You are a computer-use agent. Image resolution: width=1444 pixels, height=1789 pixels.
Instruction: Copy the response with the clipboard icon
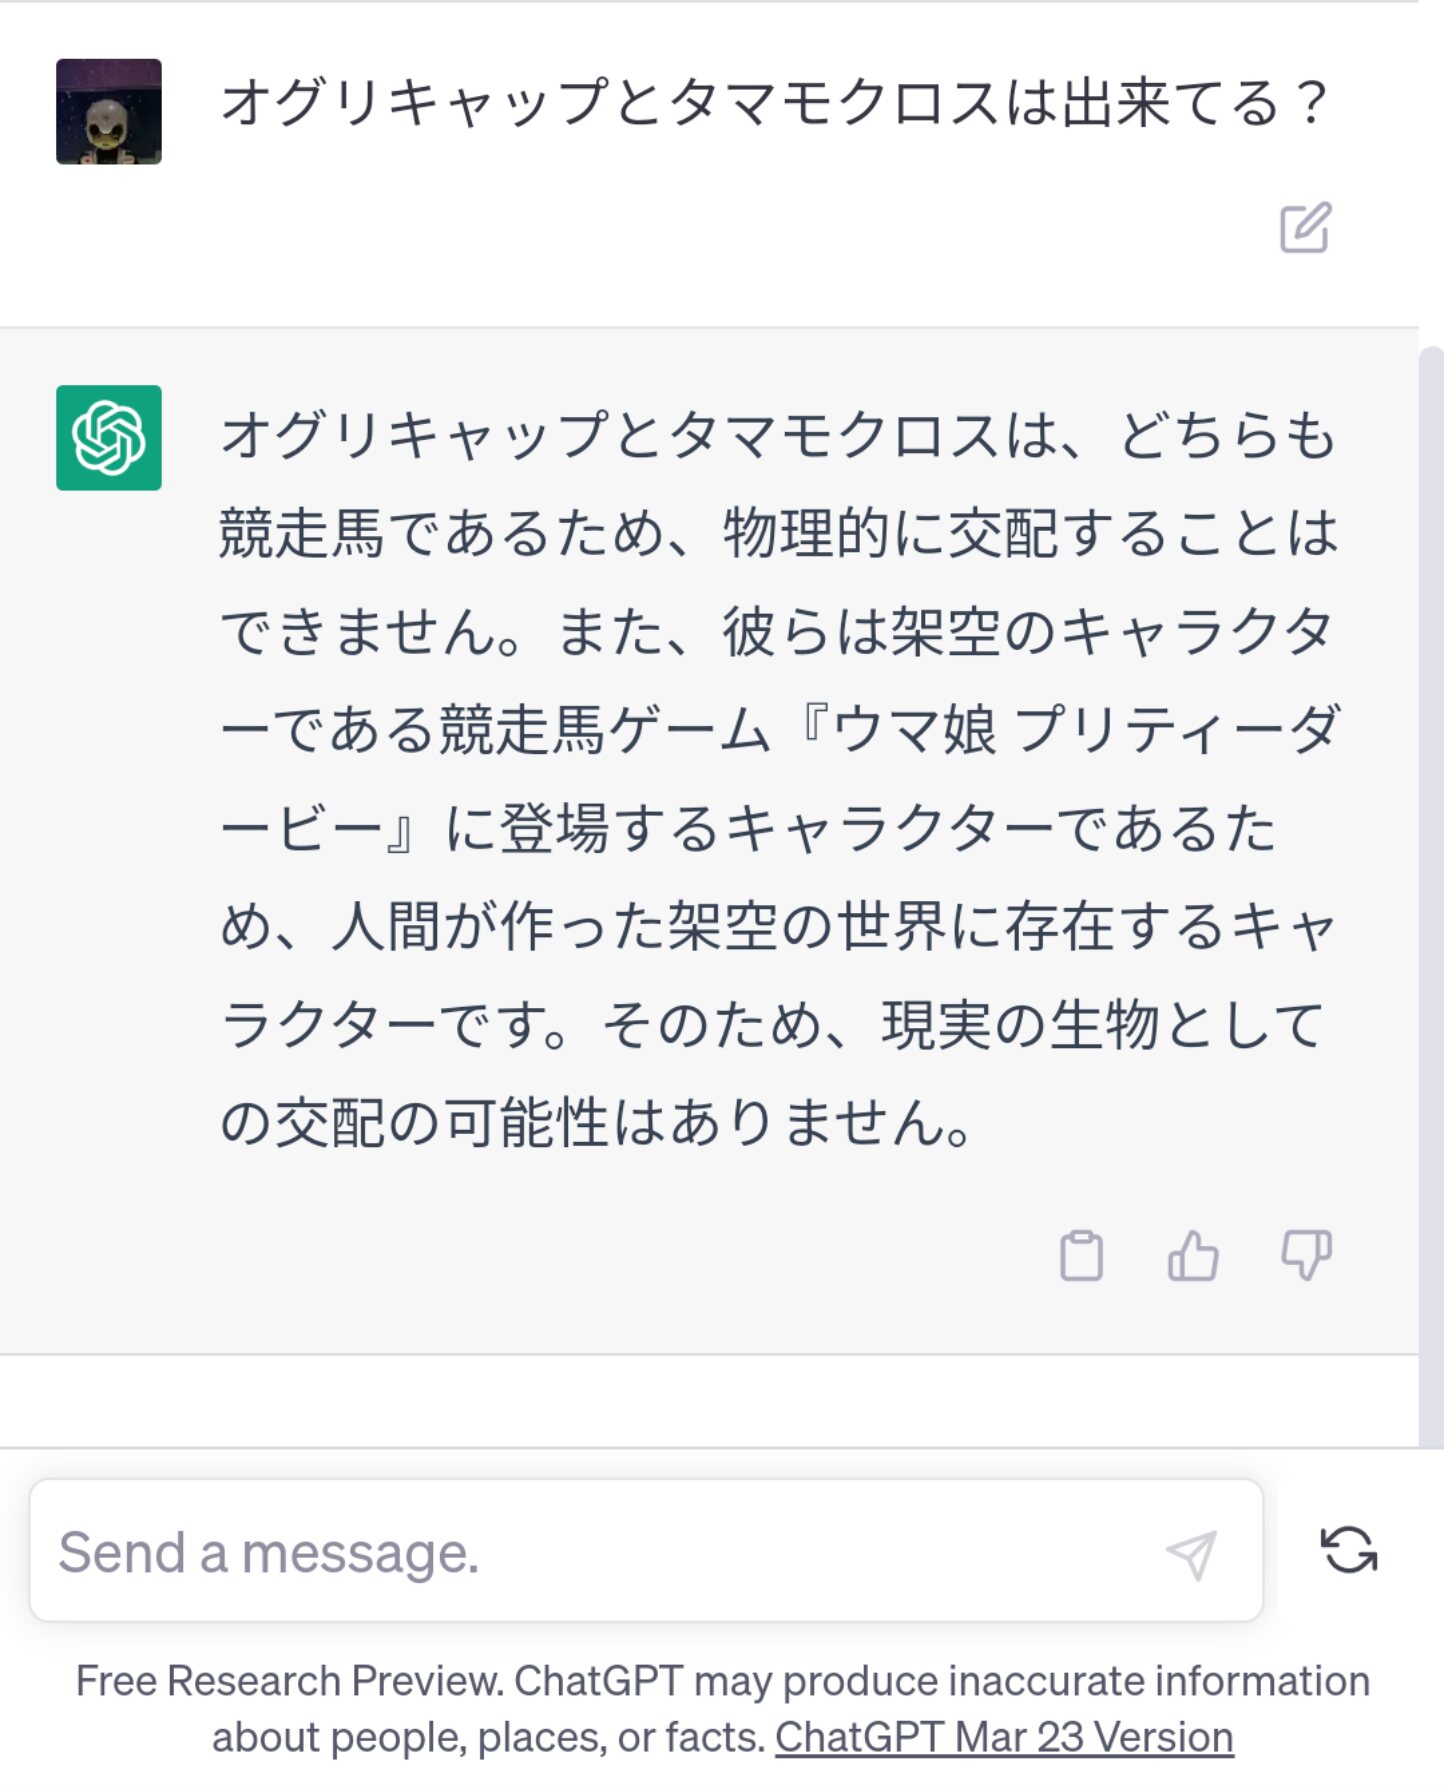[1081, 1255]
